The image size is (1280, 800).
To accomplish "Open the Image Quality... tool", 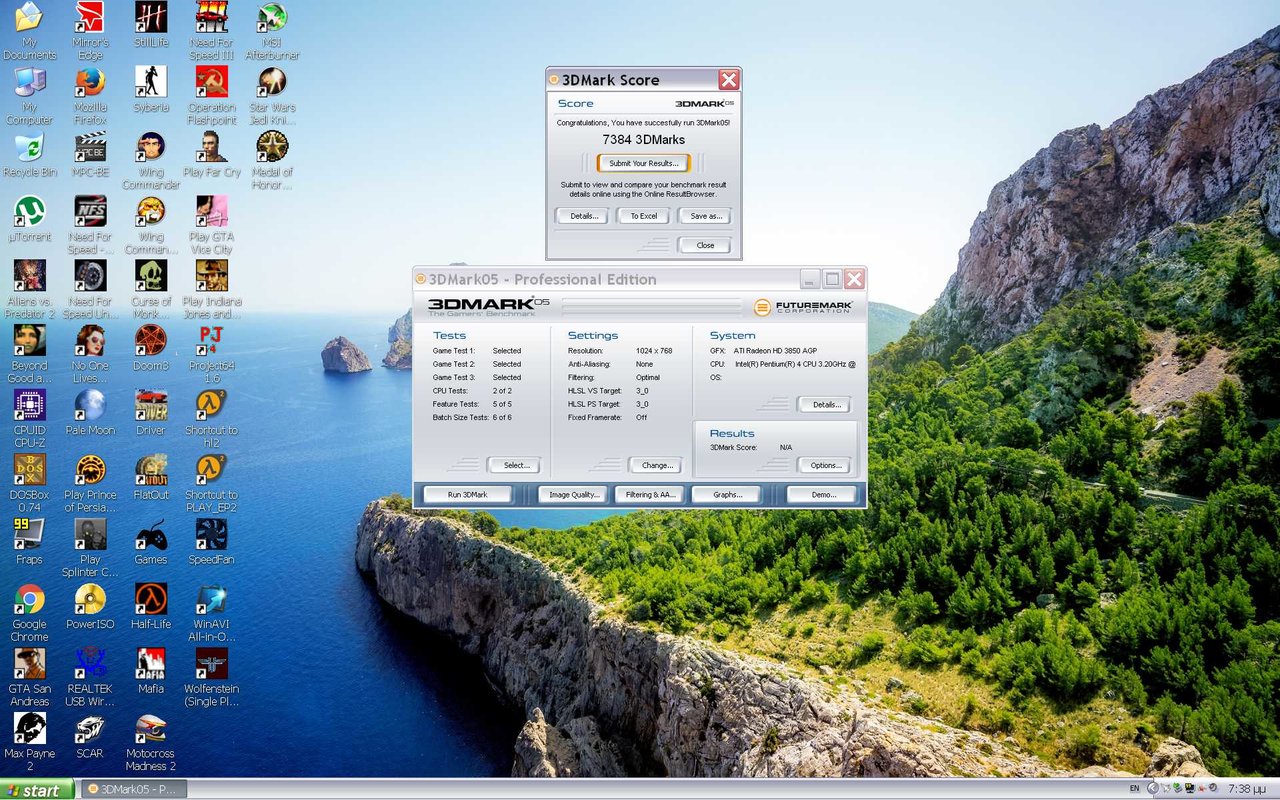I will pos(574,495).
